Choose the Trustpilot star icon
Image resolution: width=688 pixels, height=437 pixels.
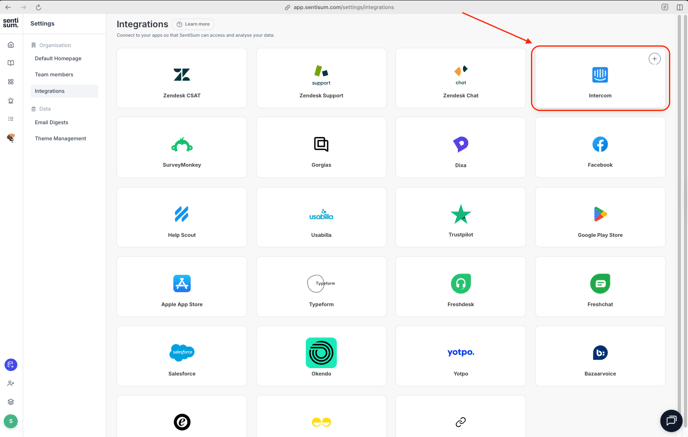[460, 214]
